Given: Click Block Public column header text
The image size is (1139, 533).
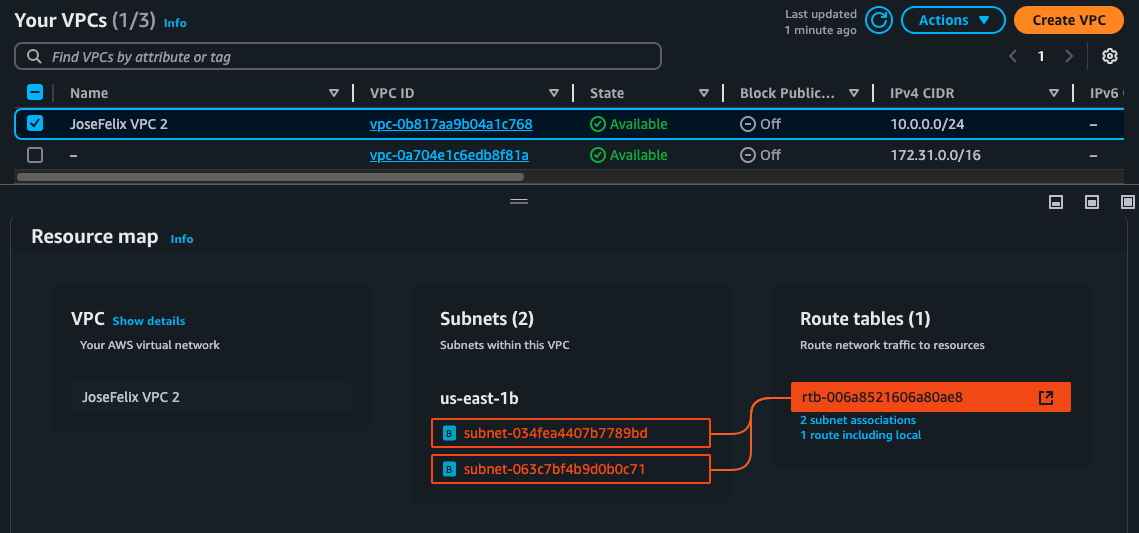Looking at the screenshot, I should [788, 93].
